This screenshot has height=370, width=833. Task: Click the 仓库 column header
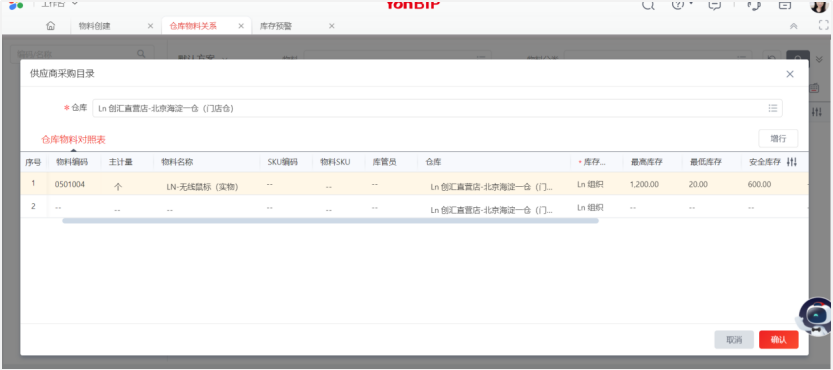pyautogui.click(x=433, y=162)
